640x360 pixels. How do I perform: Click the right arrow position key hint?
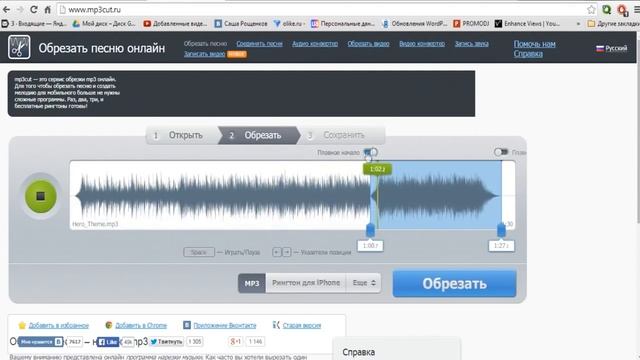pyautogui.click(x=287, y=252)
